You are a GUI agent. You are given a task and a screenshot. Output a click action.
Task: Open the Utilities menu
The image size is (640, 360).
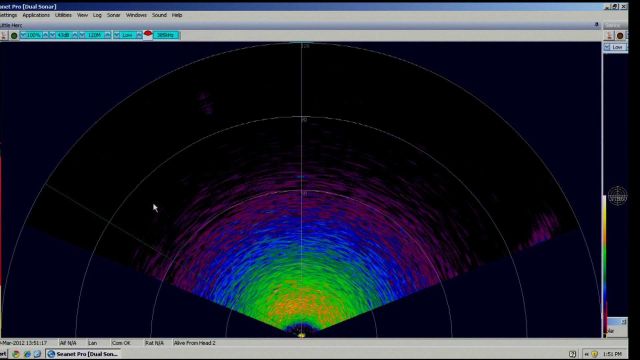(63, 15)
